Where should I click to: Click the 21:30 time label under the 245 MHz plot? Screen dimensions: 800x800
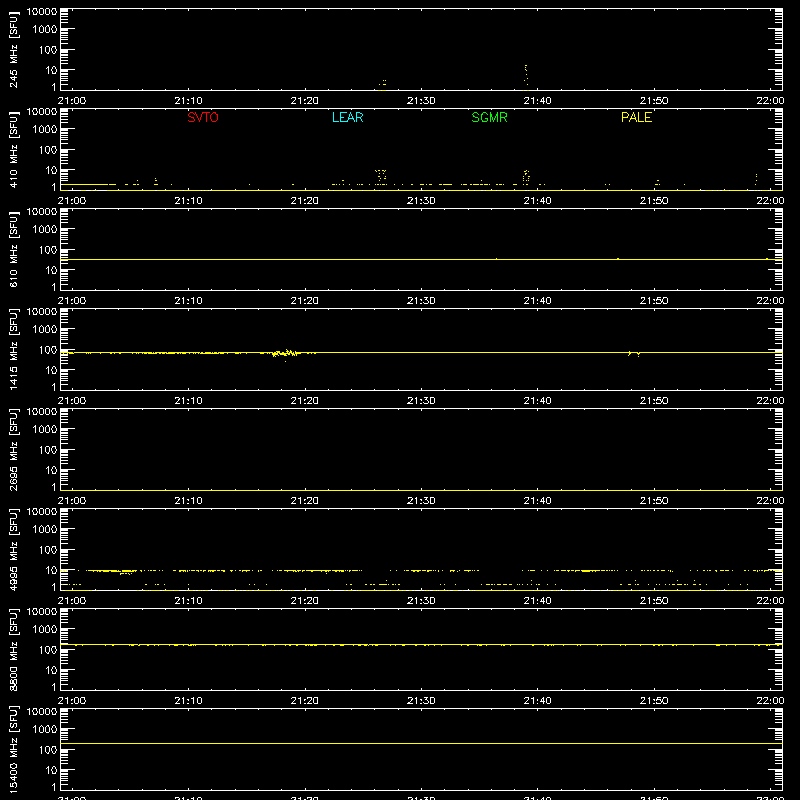[x=421, y=101]
